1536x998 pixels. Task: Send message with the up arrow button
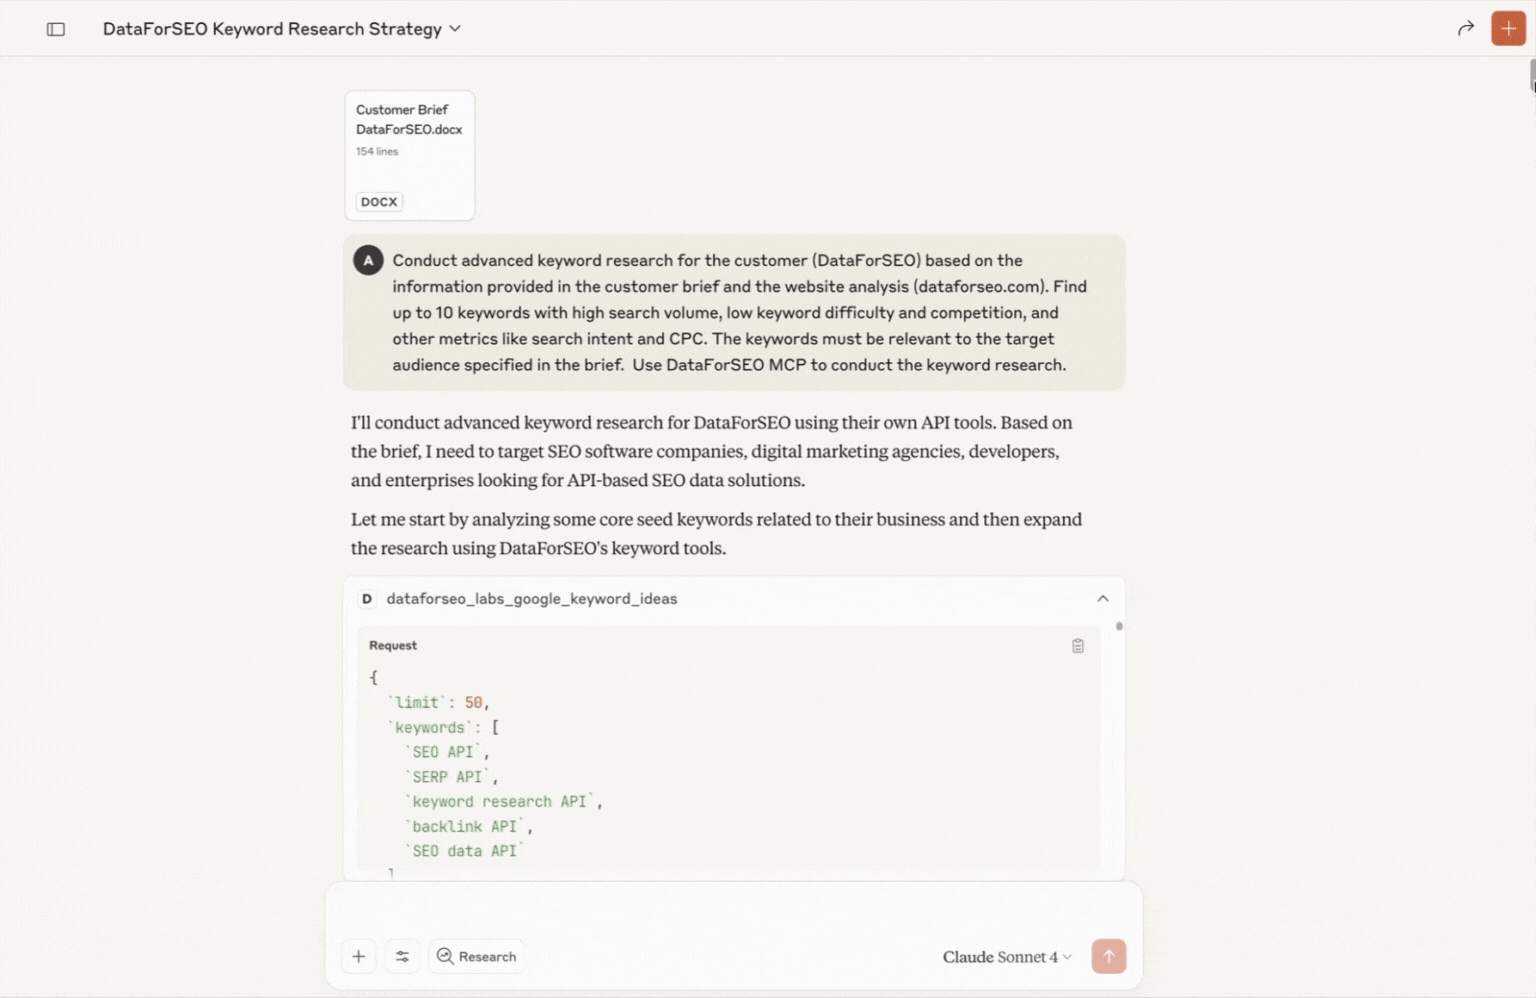coord(1108,956)
